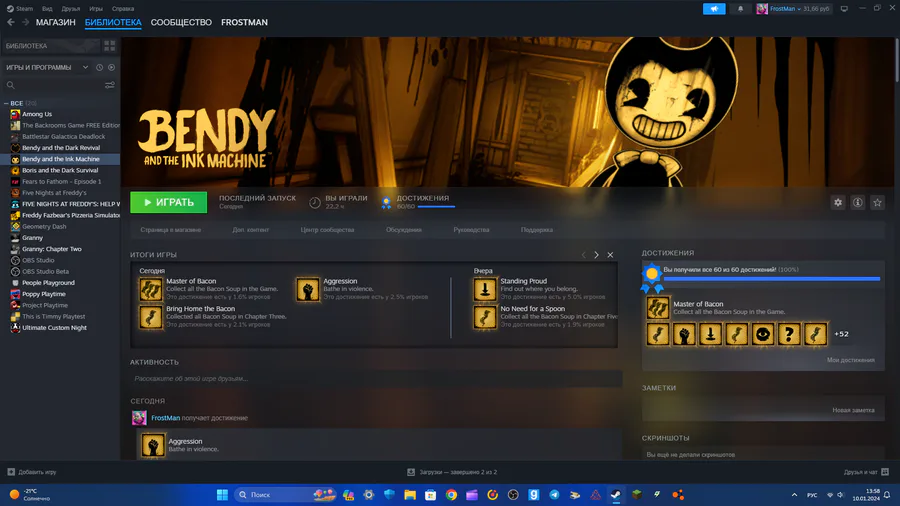
Task: Open File Explorer from taskbar
Action: (410, 495)
